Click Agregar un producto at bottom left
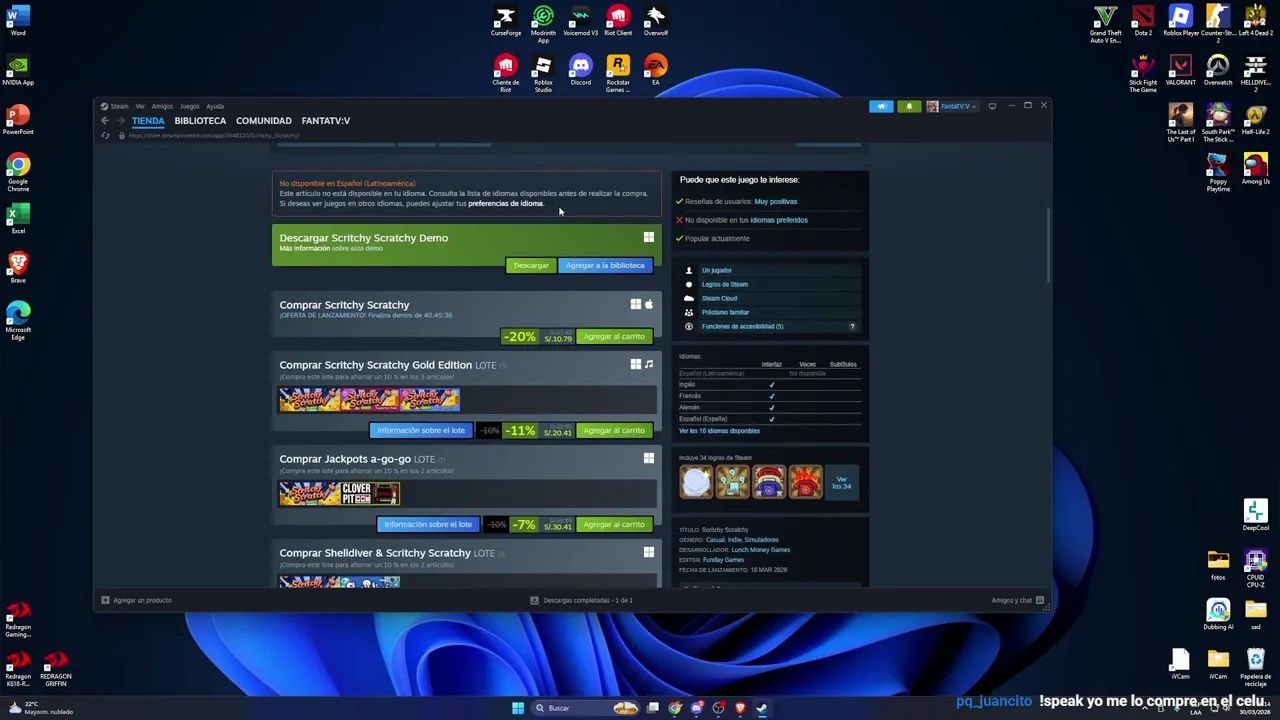This screenshot has height=720, width=1280. click(x=137, y=601)
